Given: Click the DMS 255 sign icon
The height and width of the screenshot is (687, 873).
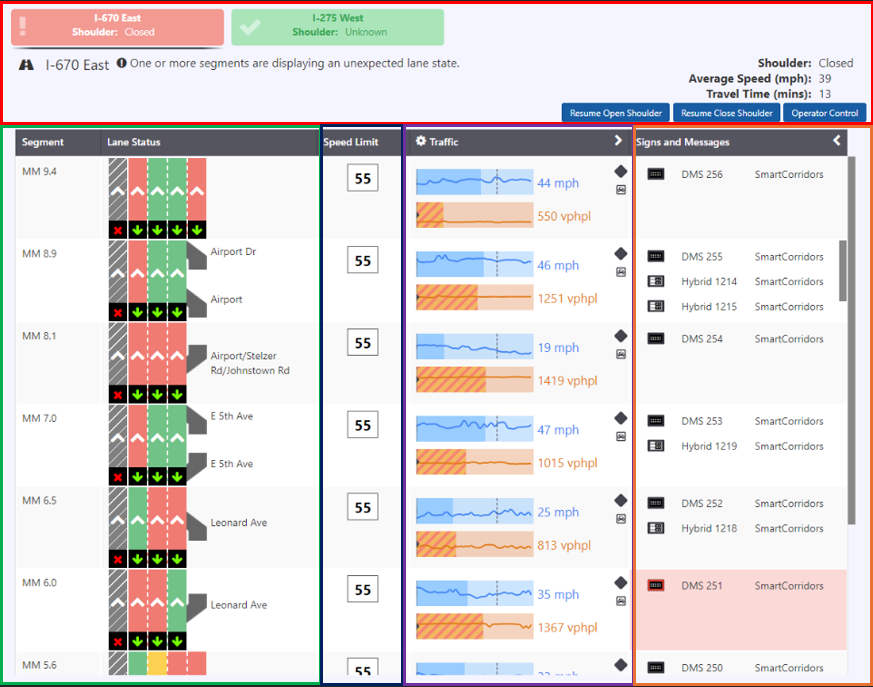Looking at the screenshot, I should click(x=656, y=257).
